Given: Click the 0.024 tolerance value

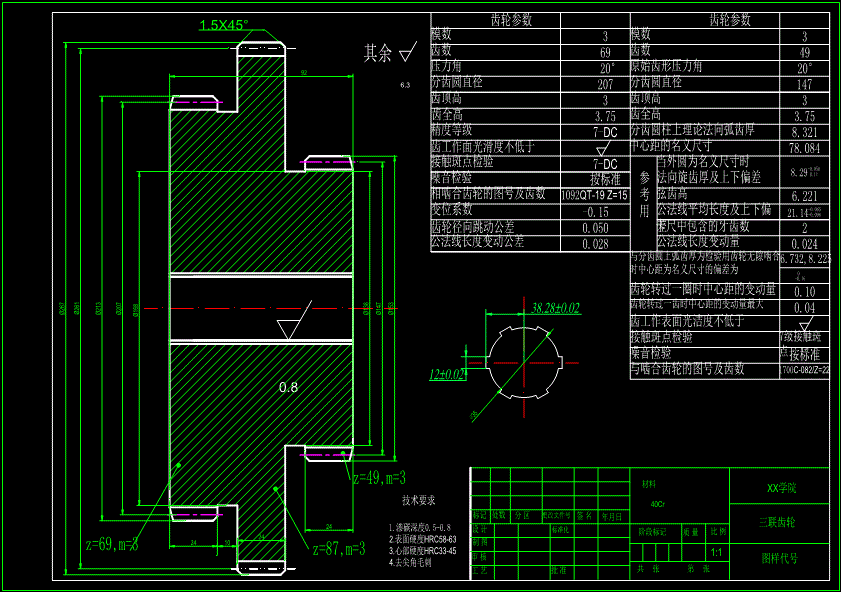Looking at the screenshot, I should 804,244.
